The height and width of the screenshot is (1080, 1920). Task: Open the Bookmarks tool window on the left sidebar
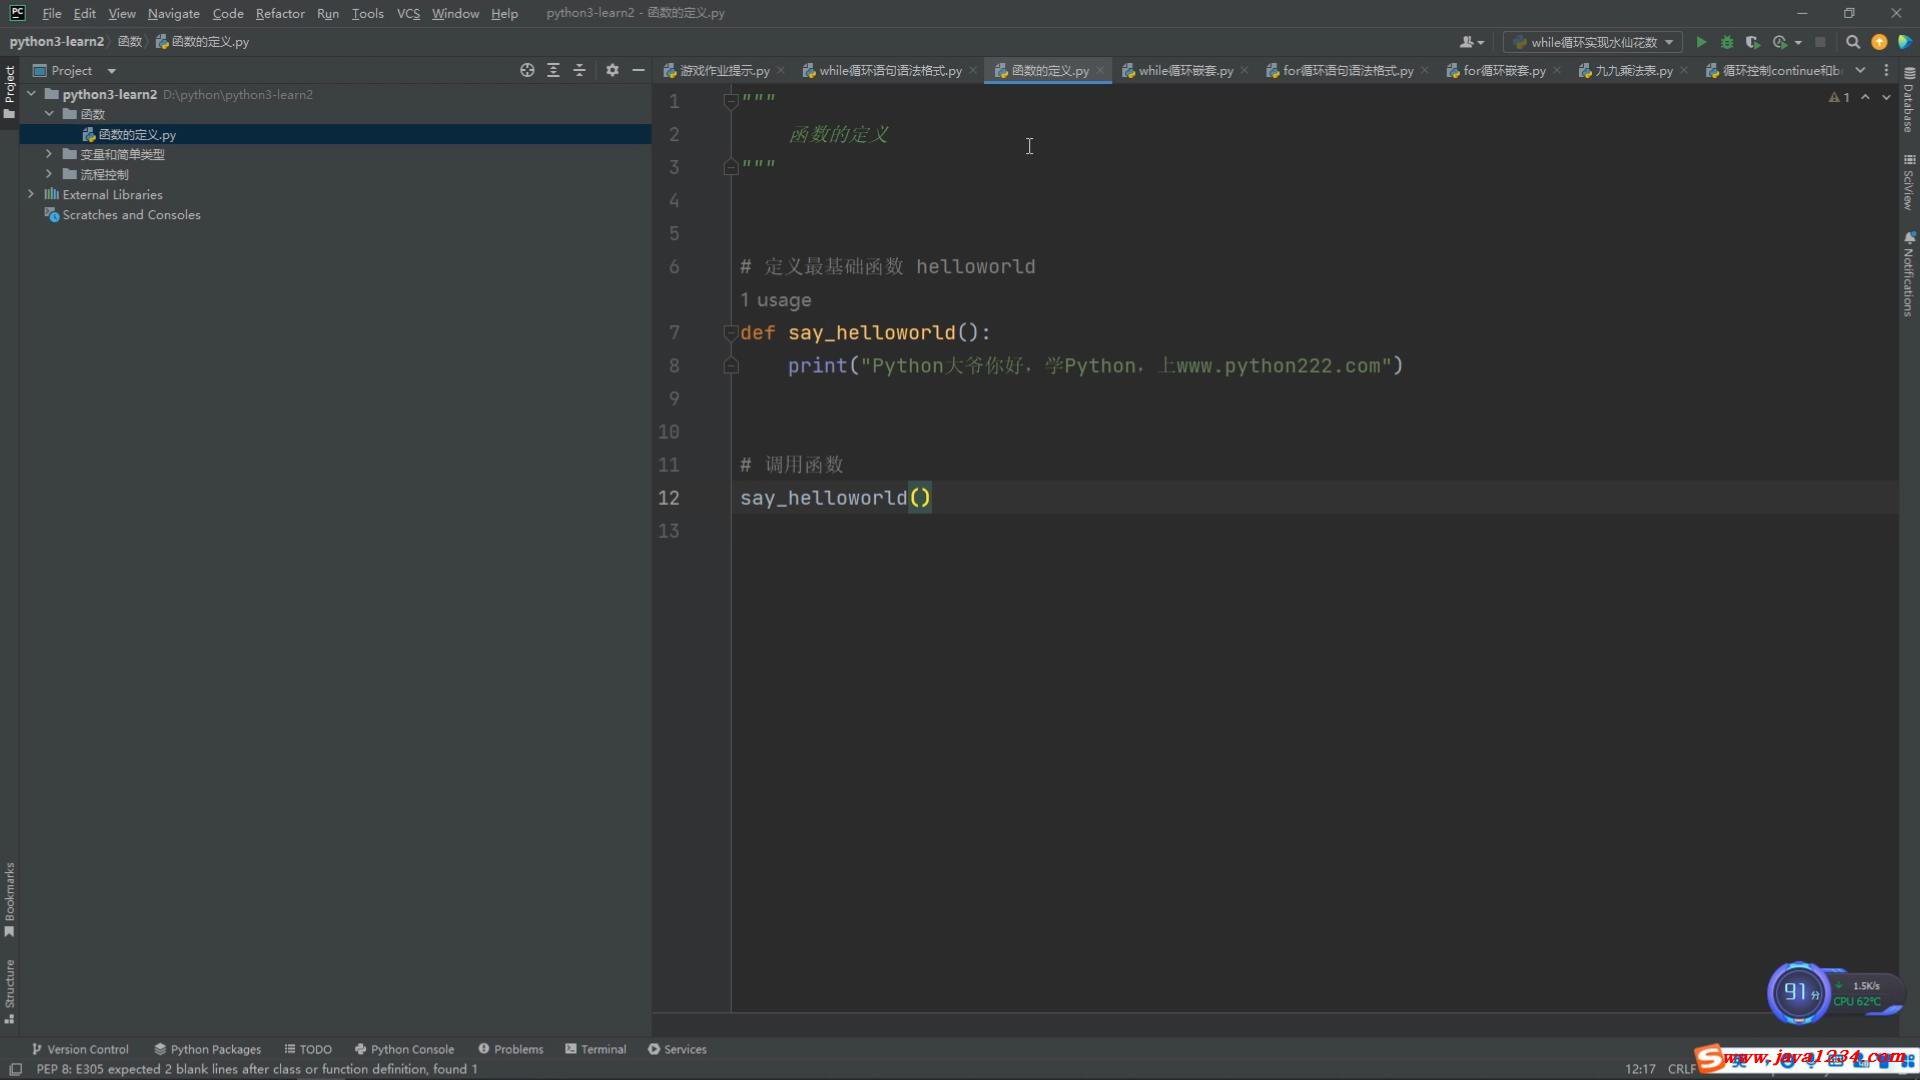(9, 899)
